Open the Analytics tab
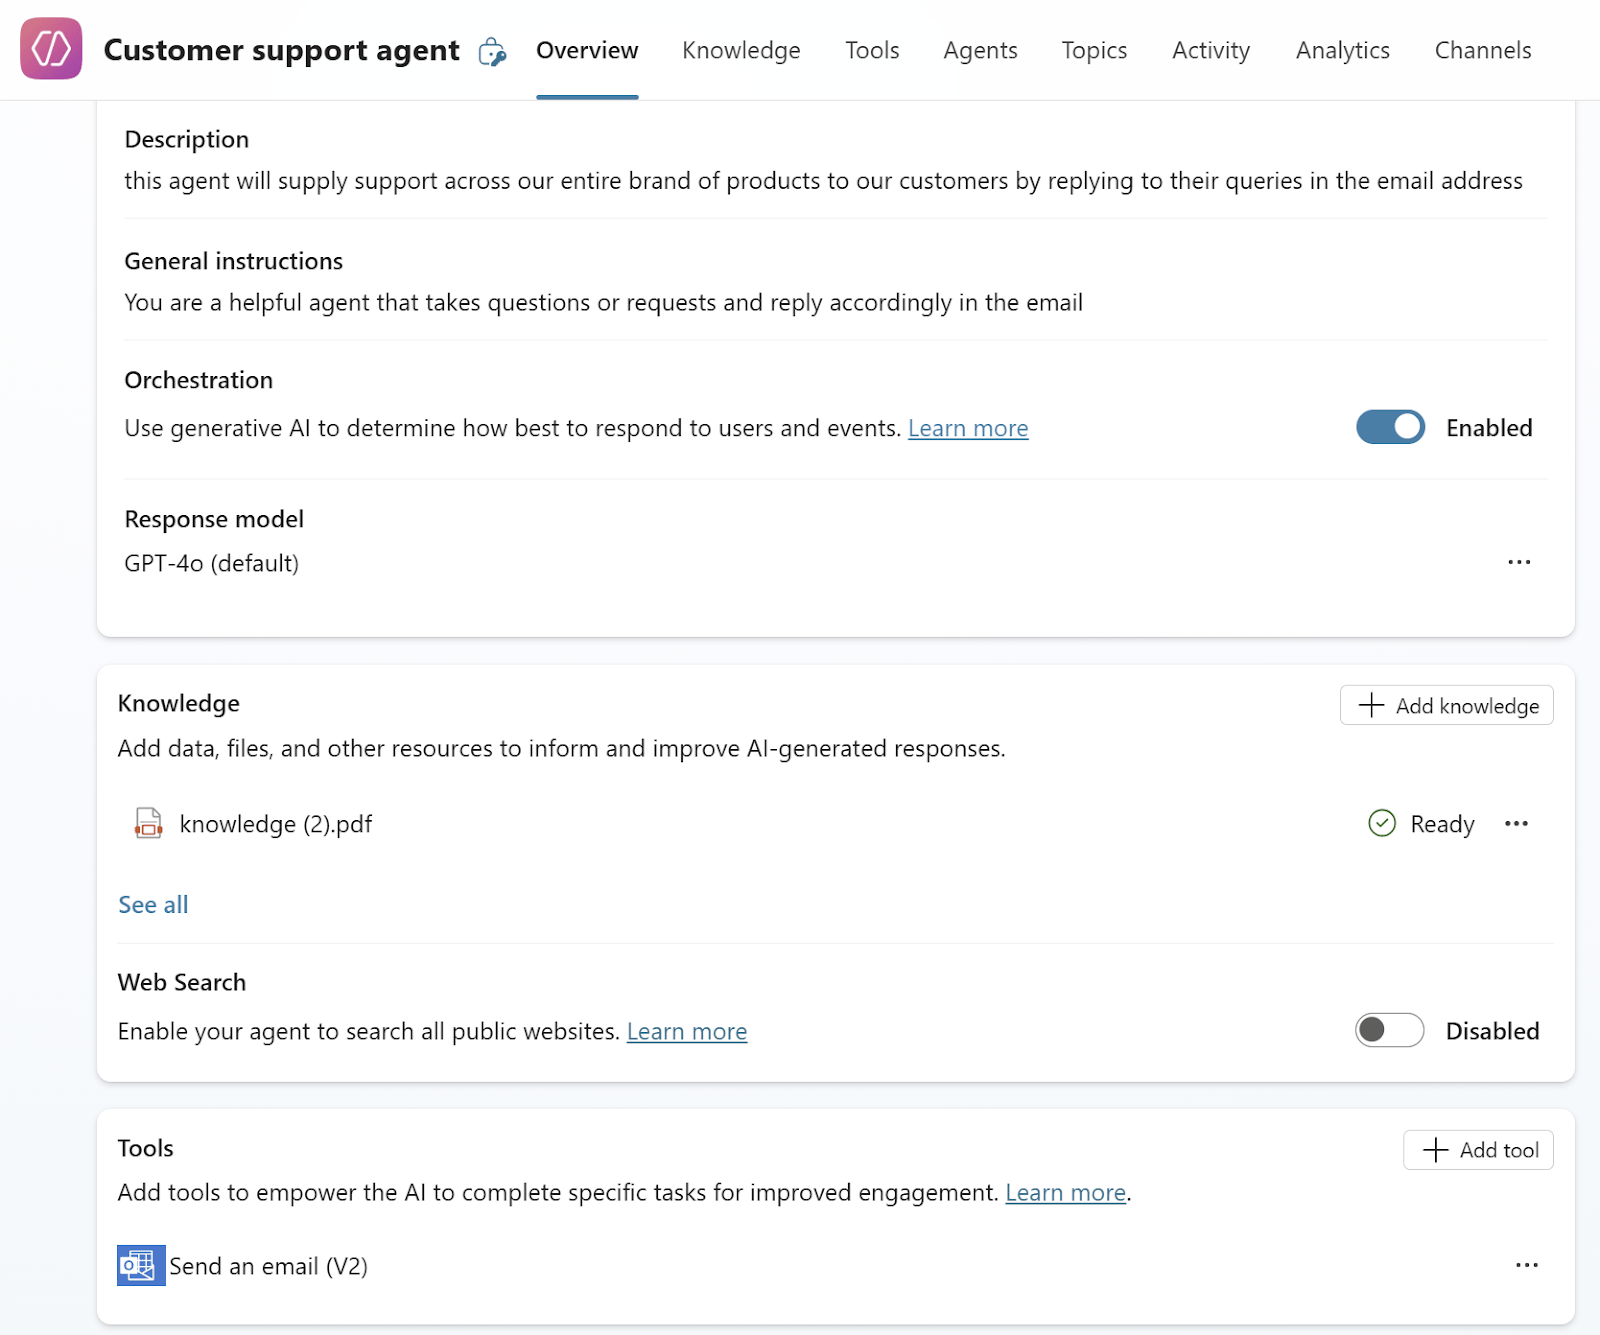 (x=1342, y=50)
